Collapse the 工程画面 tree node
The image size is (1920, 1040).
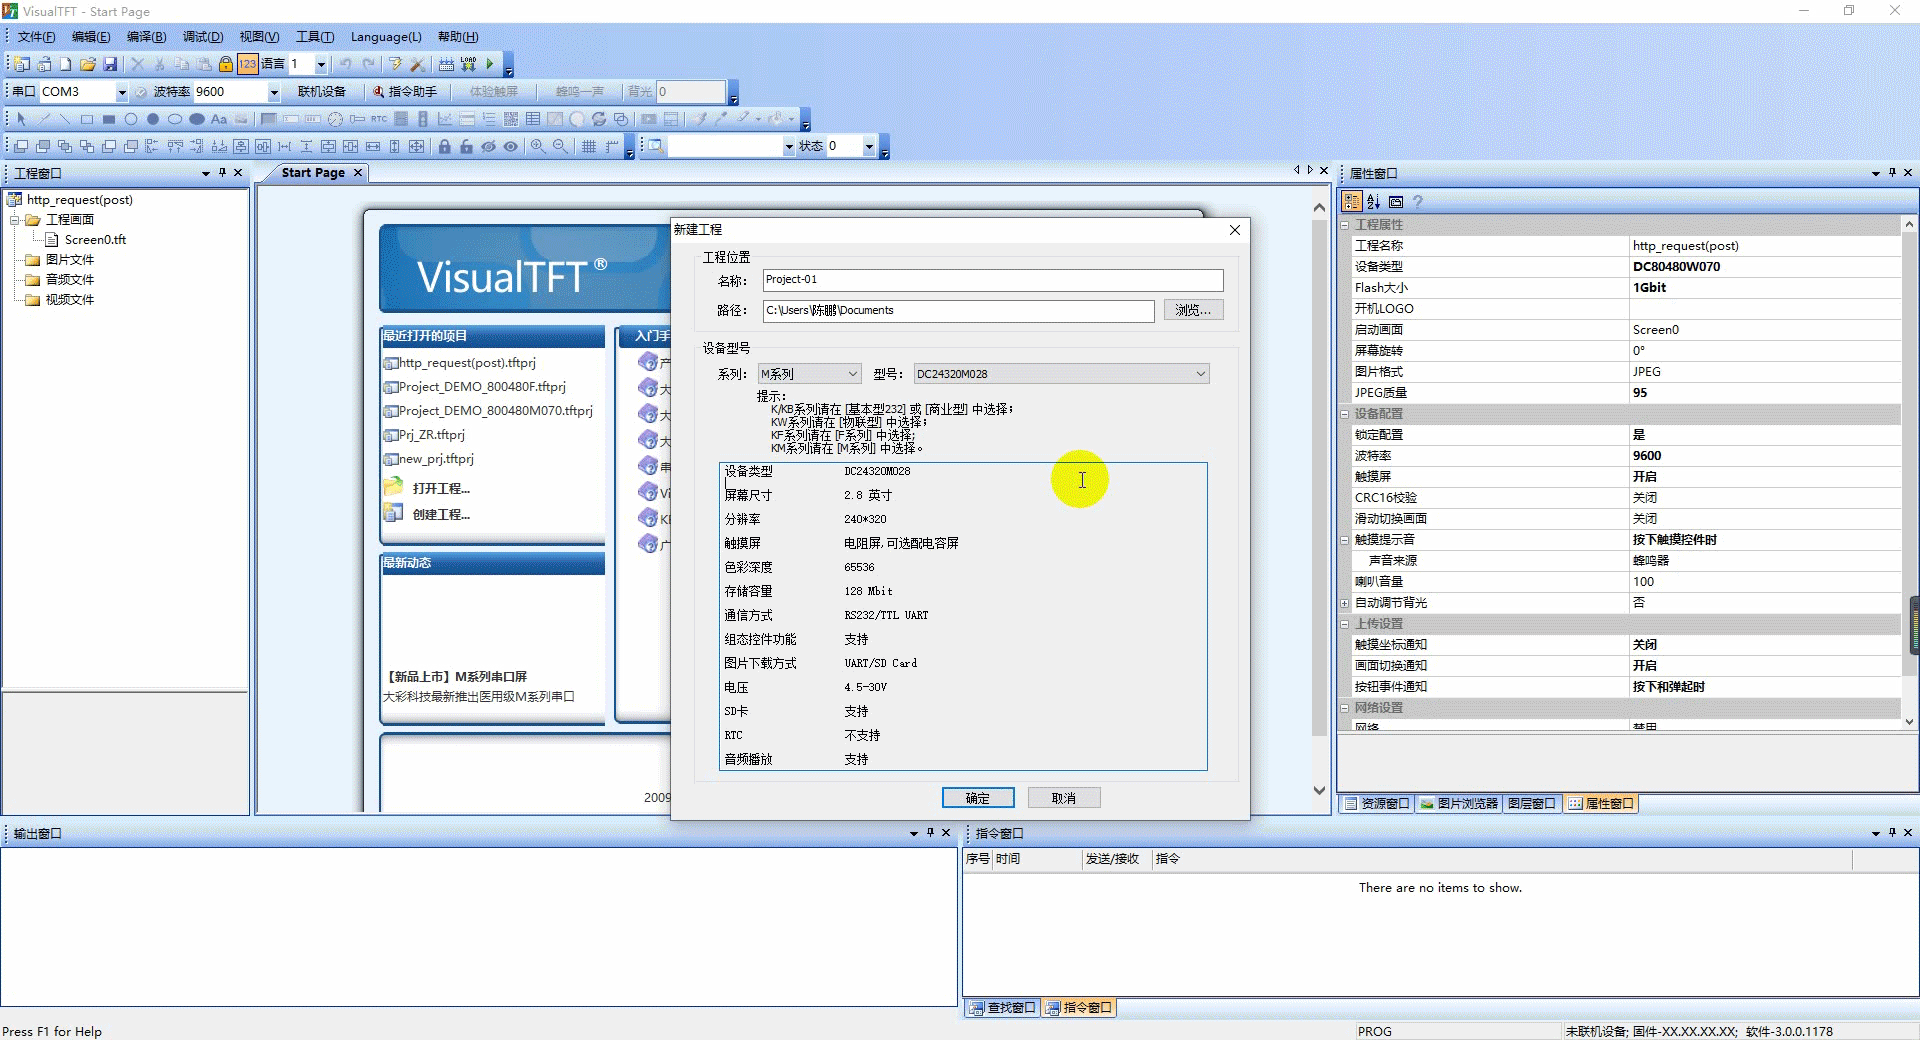15,220
